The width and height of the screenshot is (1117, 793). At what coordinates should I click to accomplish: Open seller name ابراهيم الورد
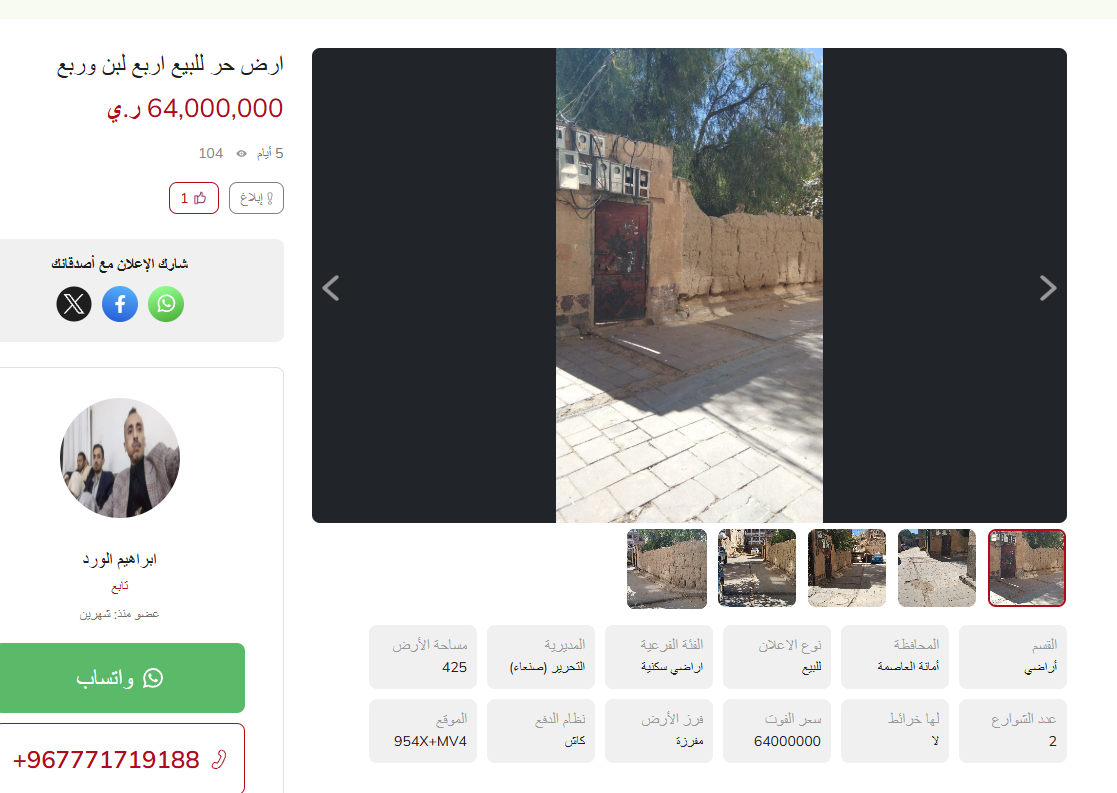(x=120, y=559)
